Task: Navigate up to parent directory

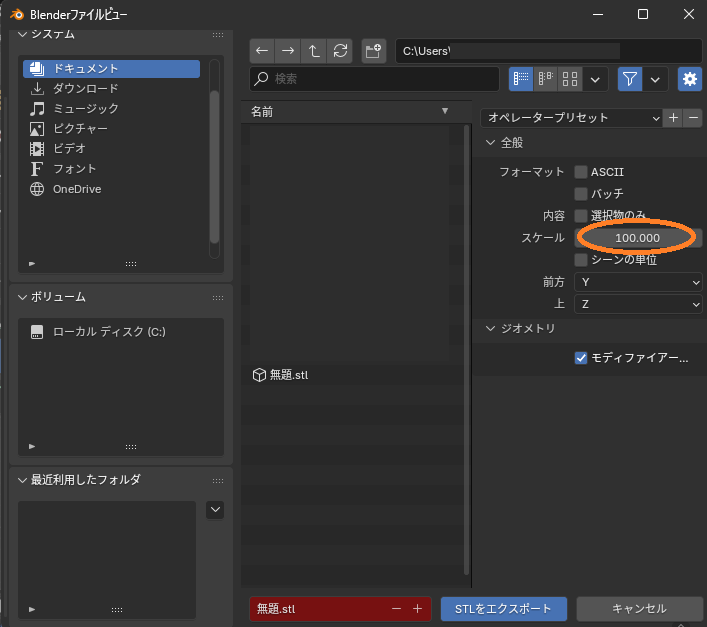Action: [x=314, y=51]
